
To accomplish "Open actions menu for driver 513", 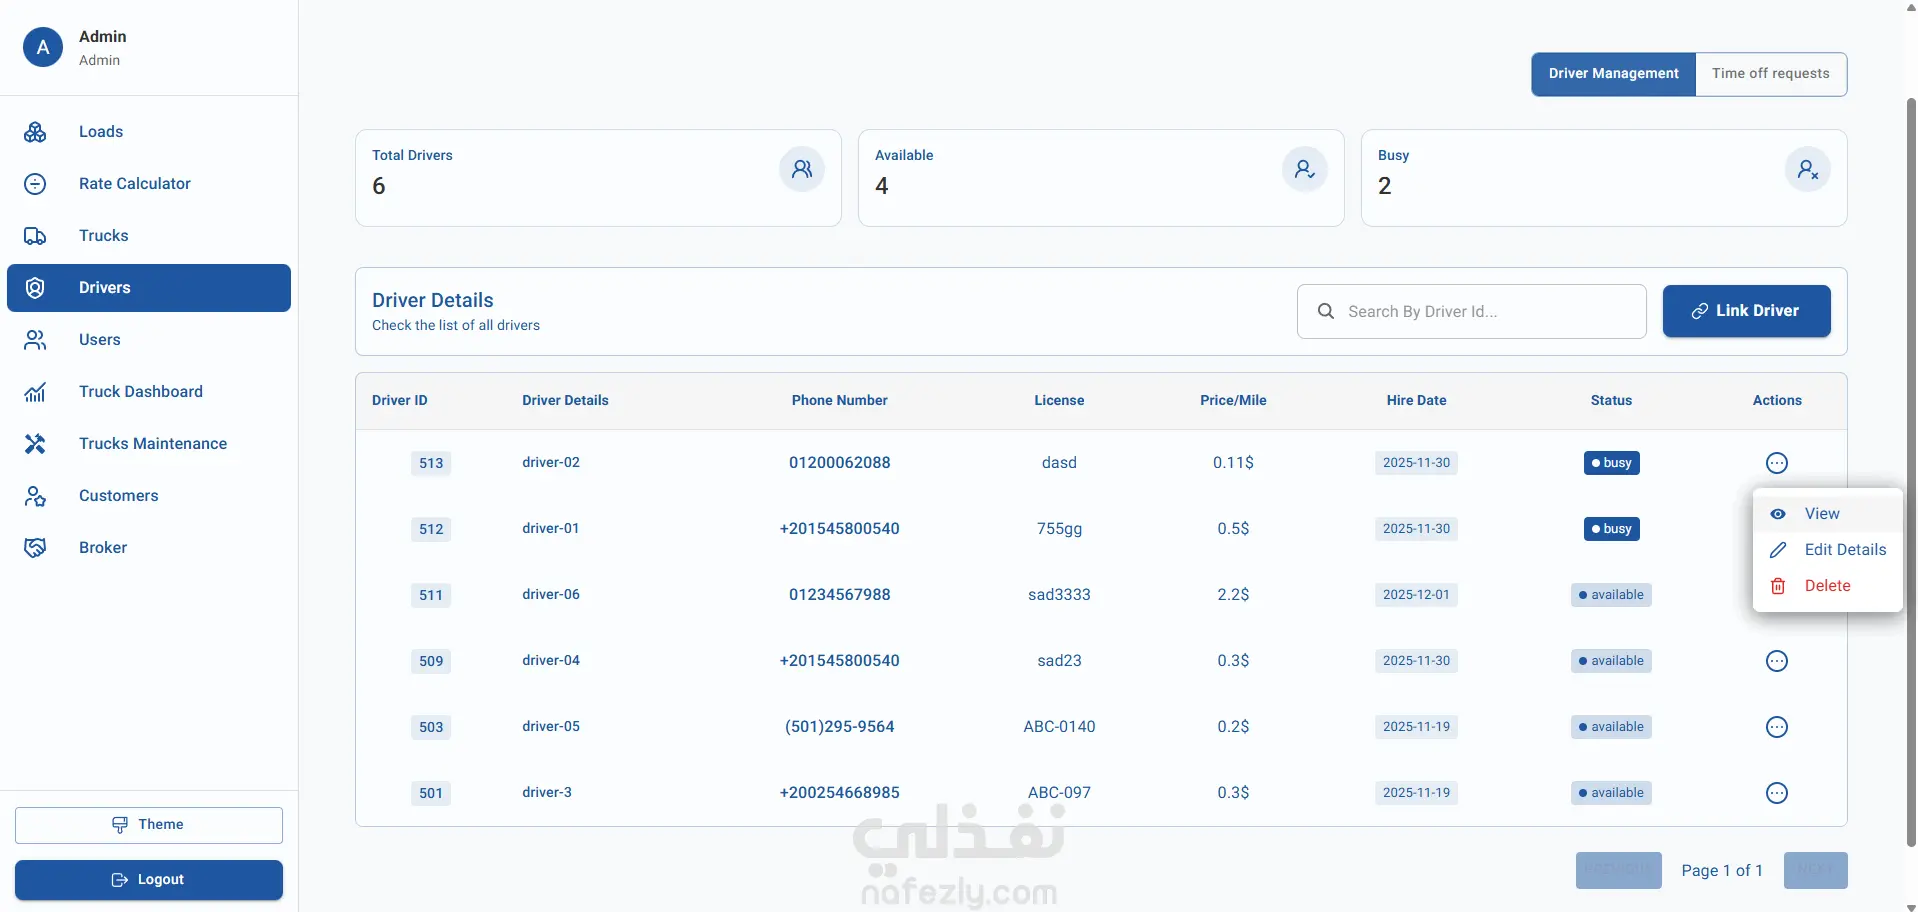I will [x=1777, y=463].
